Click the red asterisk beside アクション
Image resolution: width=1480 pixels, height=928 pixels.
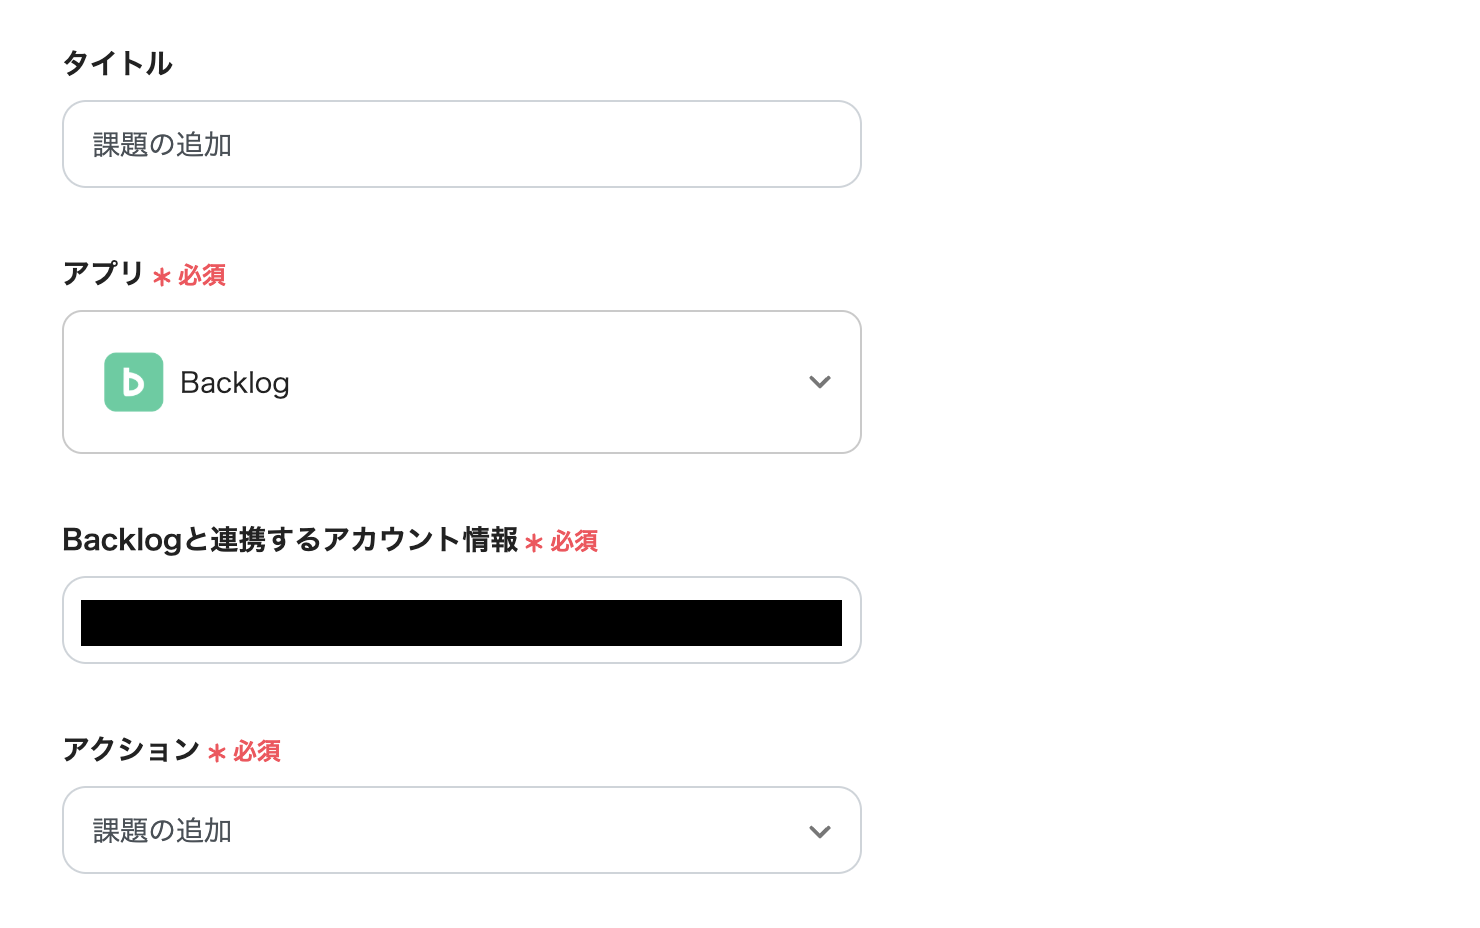pyautogui.click(x=217, y=752)
